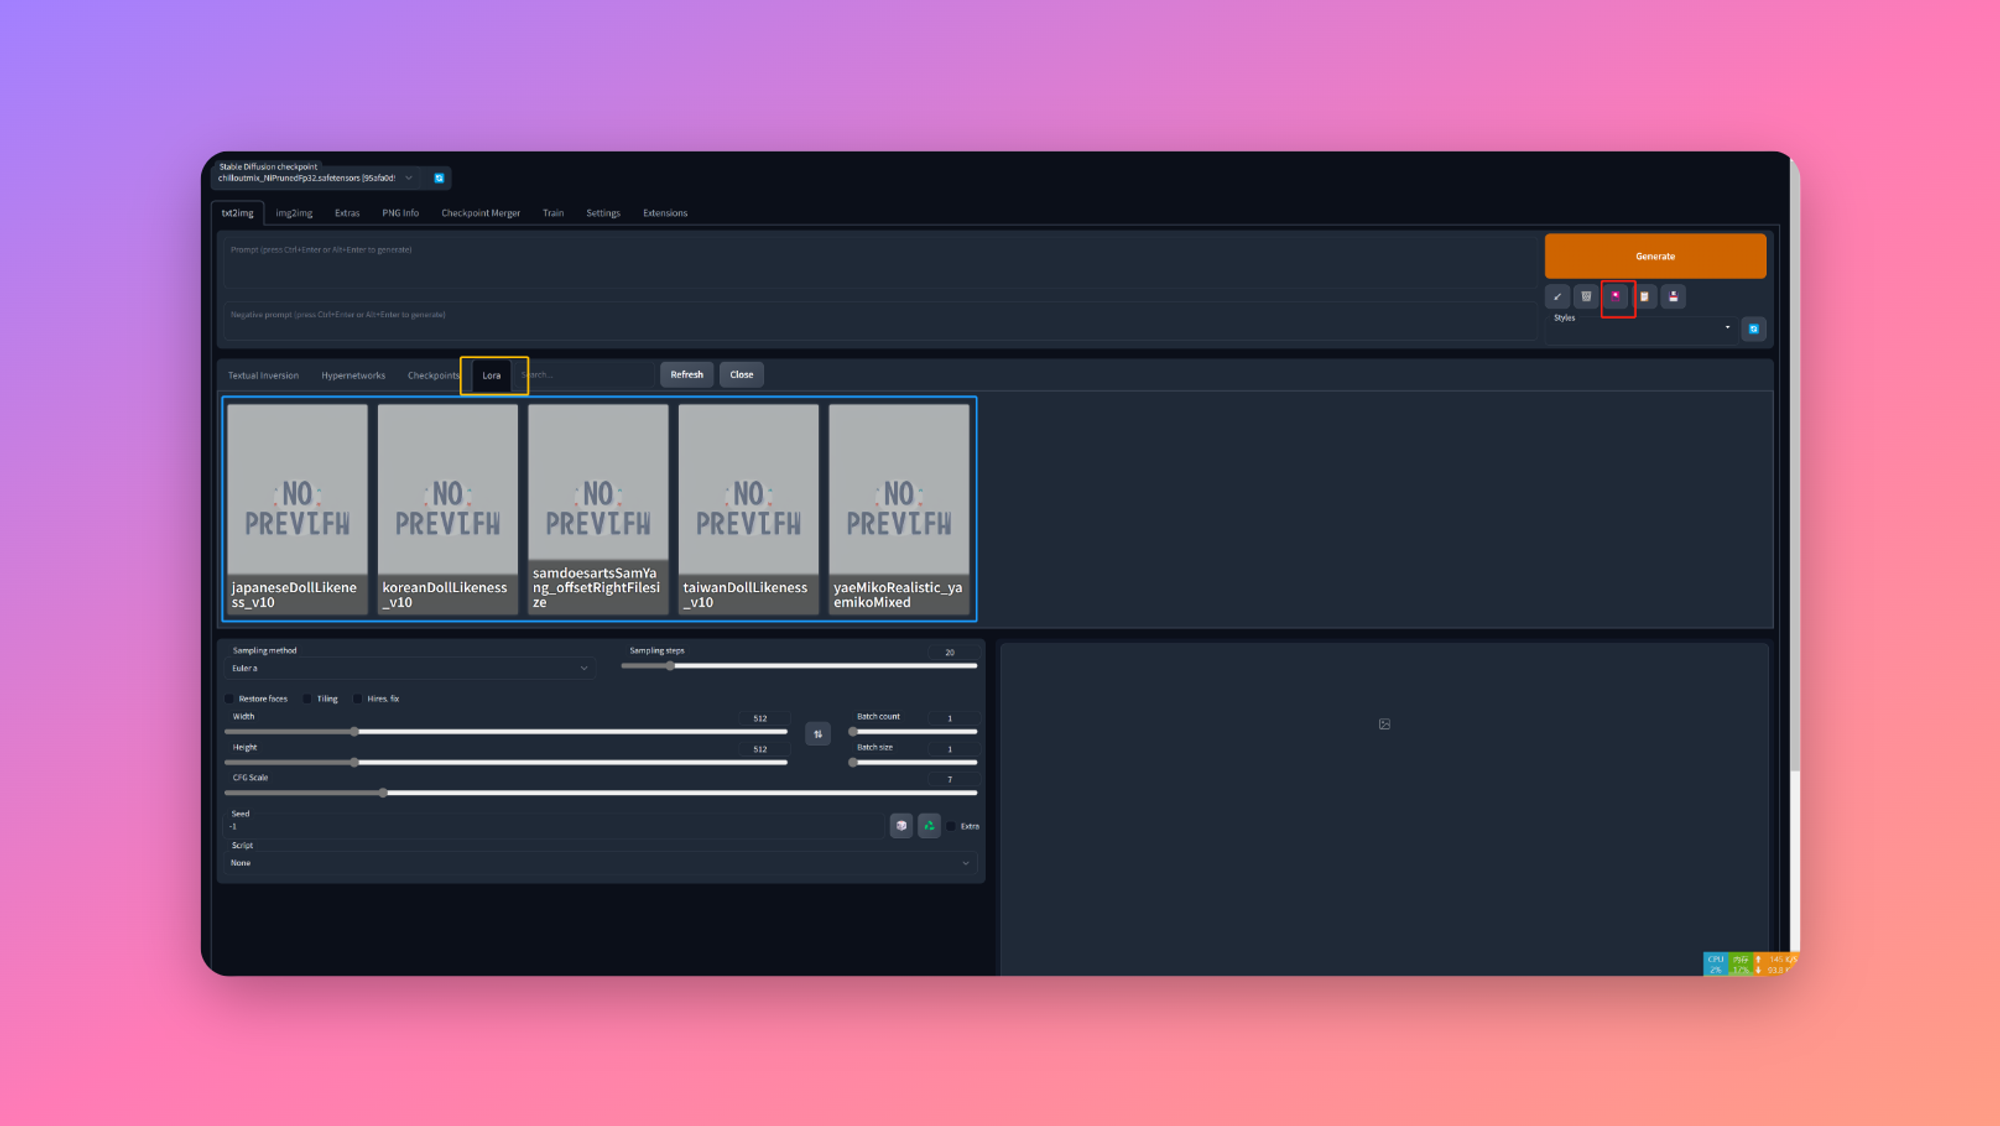The height and width of the screenshot is (1126, 2000).
Task: Open the Extensions tab
Action: (665, 213)
